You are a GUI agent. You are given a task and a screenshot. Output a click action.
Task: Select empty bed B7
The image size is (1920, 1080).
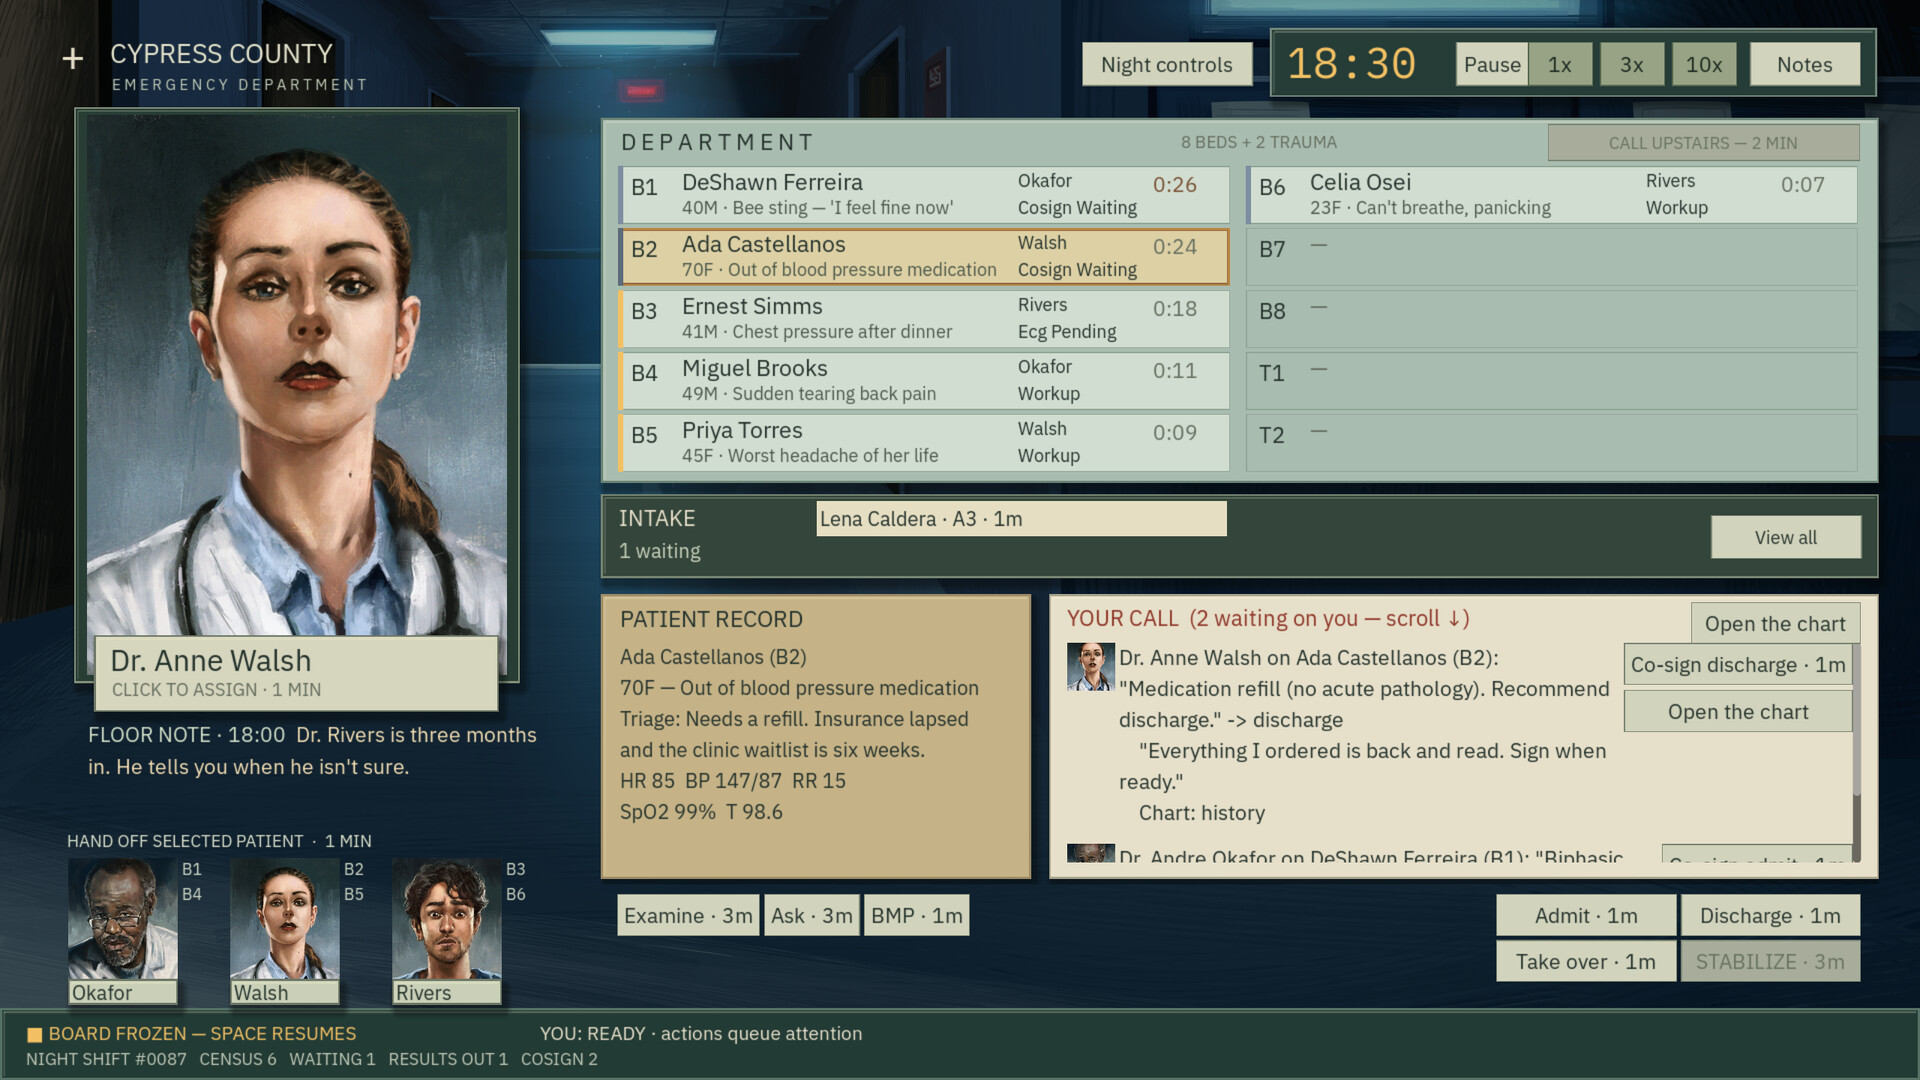pos(1552,257)
